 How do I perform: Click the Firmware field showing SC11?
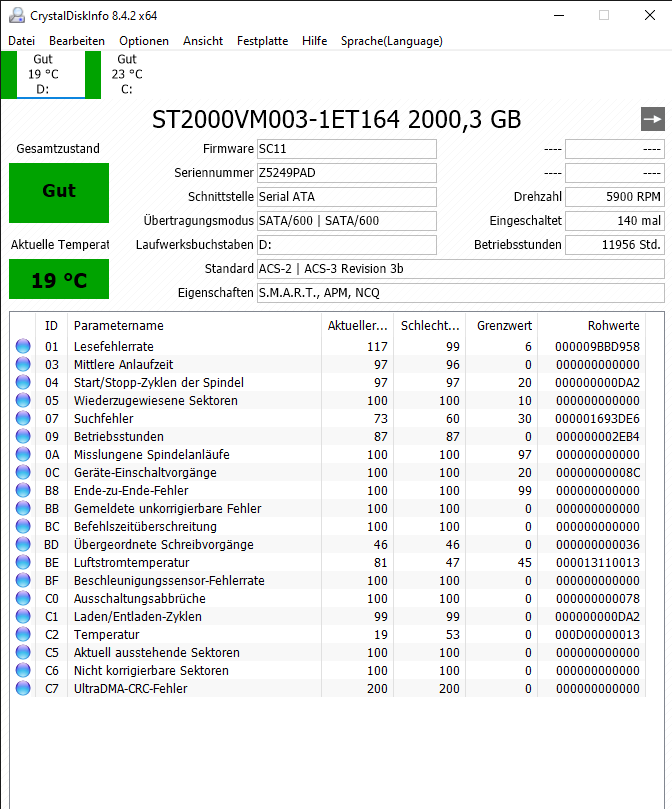pos(347,149)
